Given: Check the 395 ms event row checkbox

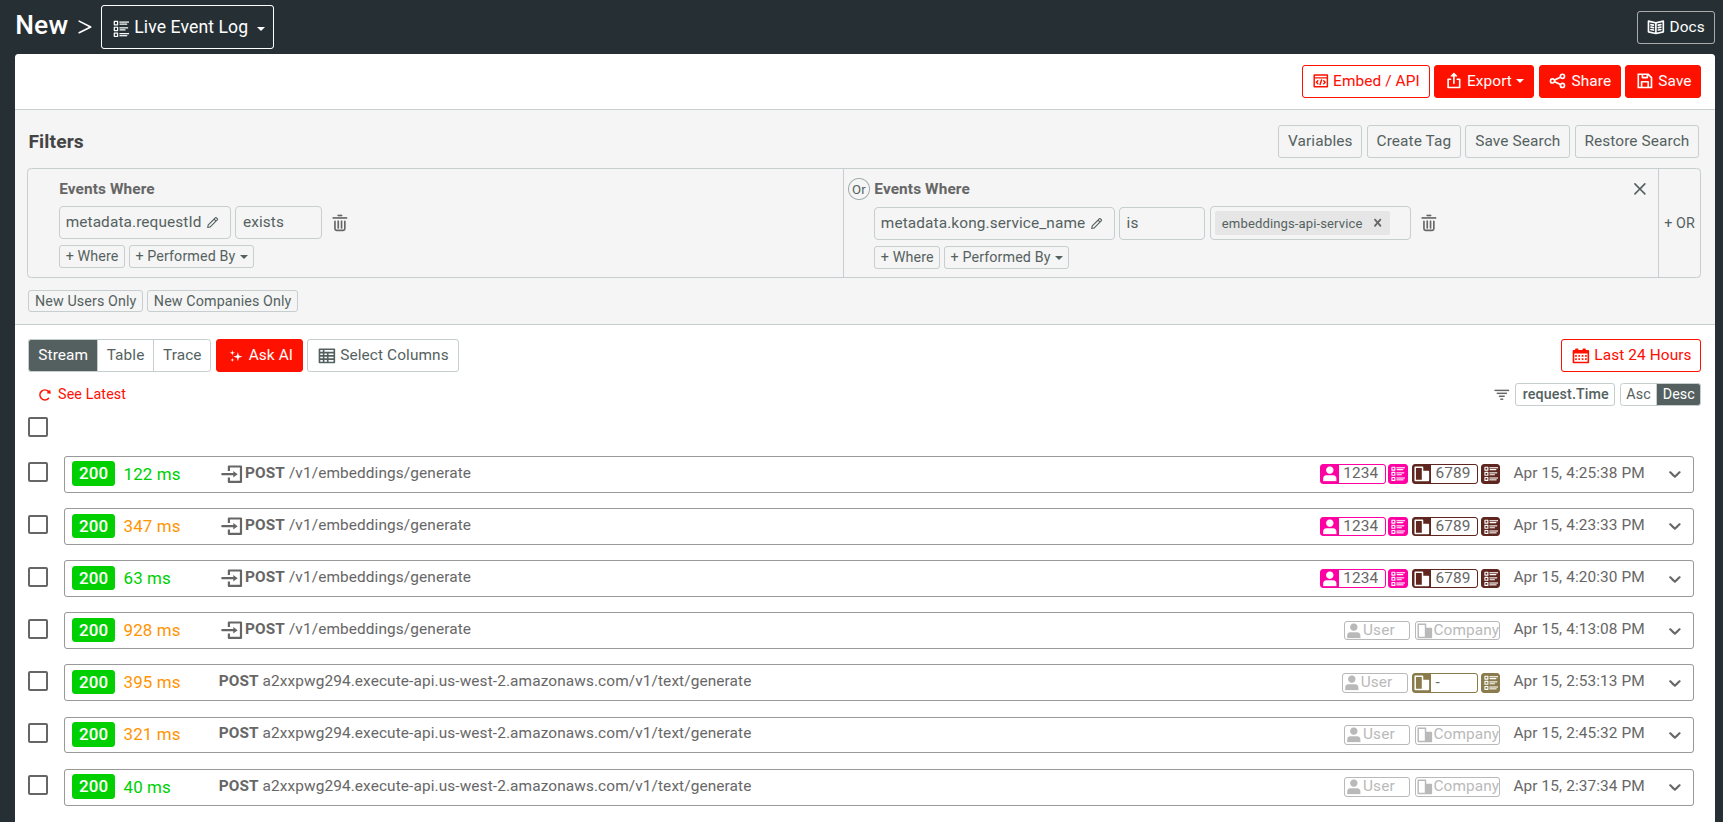Looking at the screenshot, I should click(38, 681).
